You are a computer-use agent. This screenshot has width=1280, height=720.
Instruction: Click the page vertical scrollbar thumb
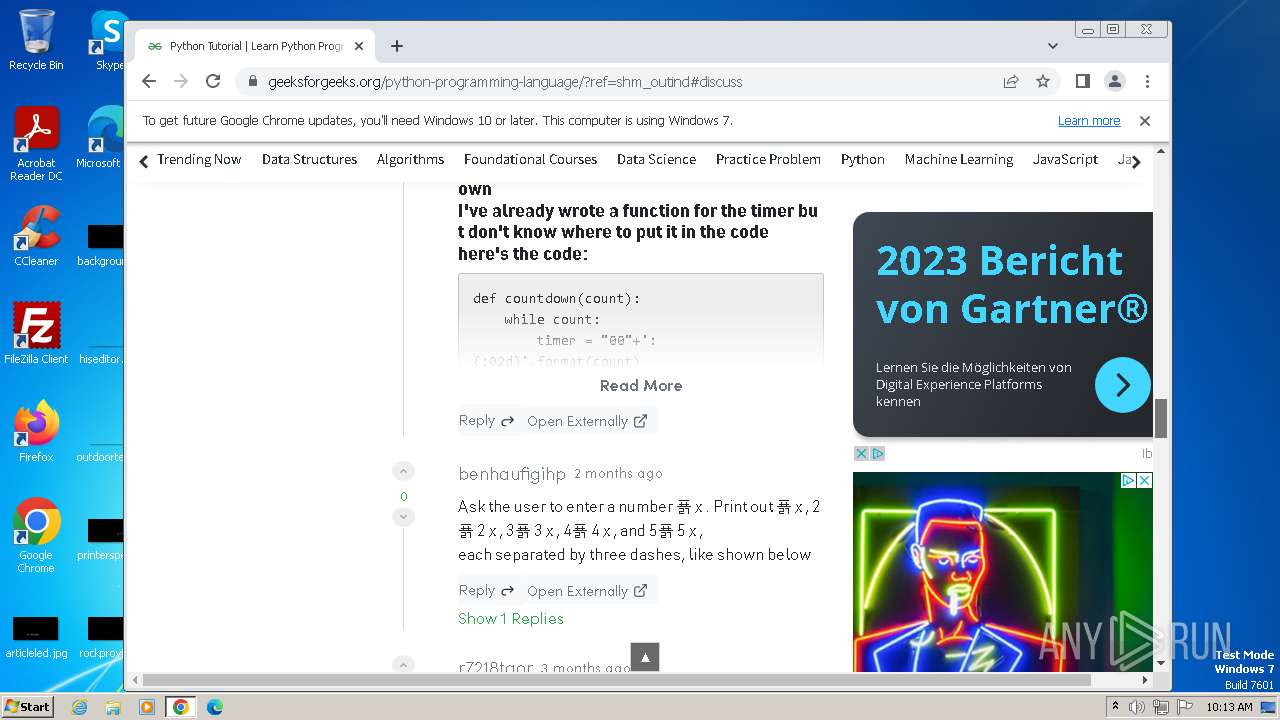pos(1161,418)
